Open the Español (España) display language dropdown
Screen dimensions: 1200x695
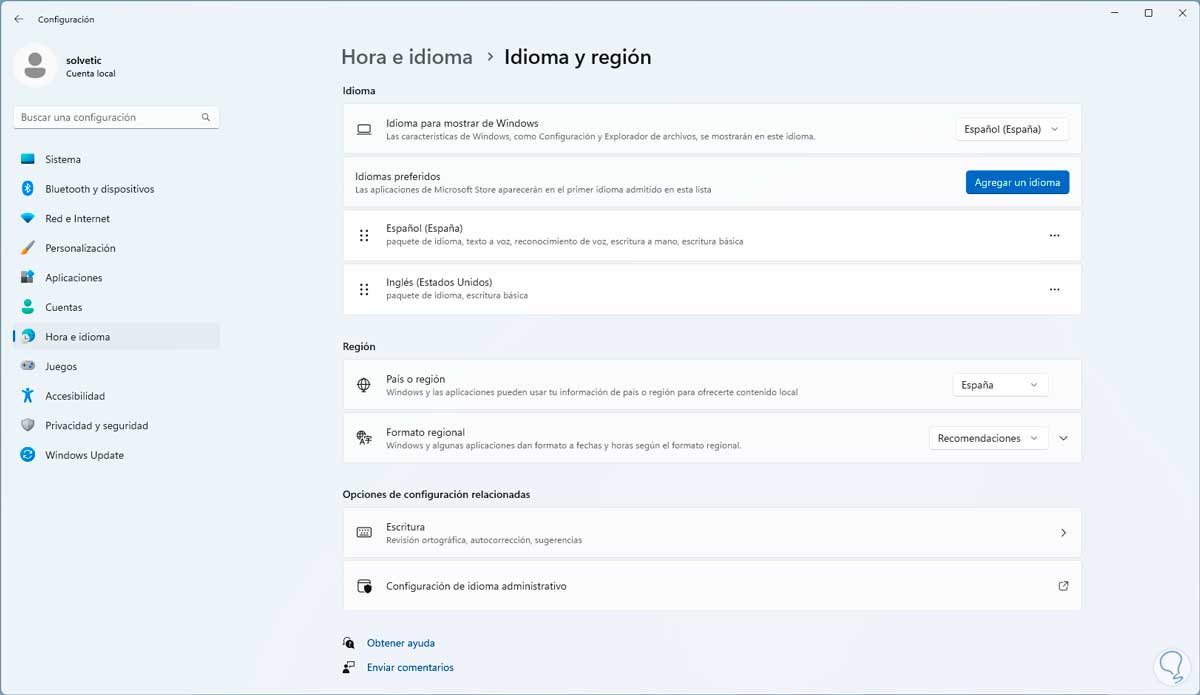(x=1012, y=129)
